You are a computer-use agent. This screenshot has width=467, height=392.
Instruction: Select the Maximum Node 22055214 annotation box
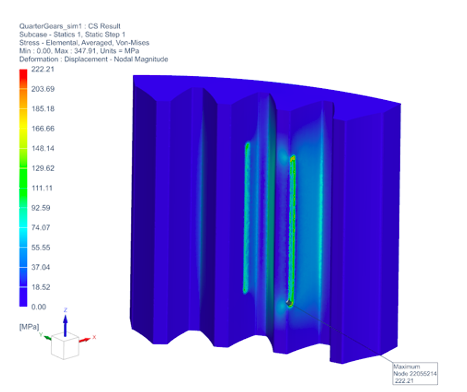tap(415, 374)
